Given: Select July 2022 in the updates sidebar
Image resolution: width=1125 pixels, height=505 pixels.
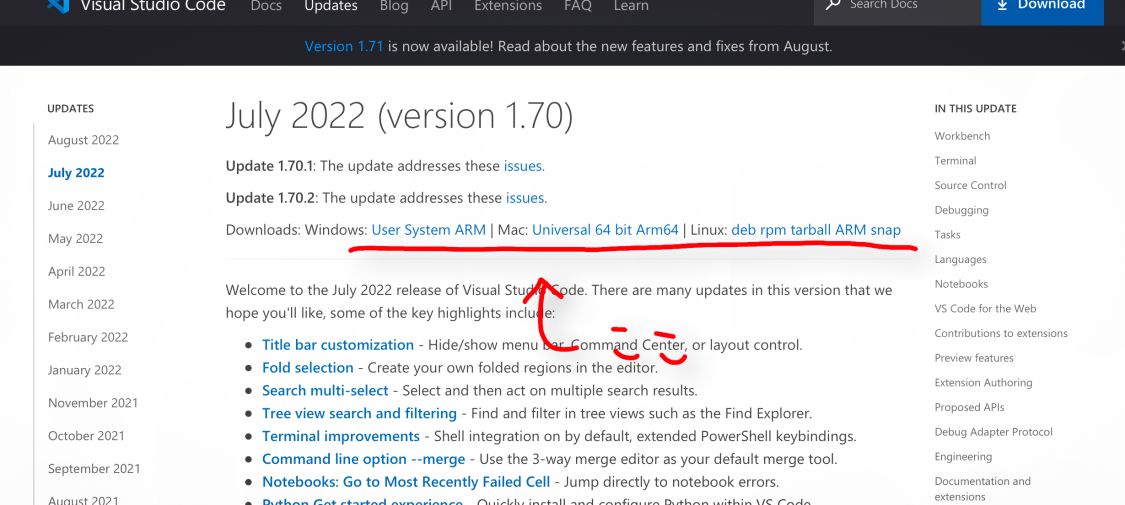Looking at the screenshot, I should pos(76,173).
